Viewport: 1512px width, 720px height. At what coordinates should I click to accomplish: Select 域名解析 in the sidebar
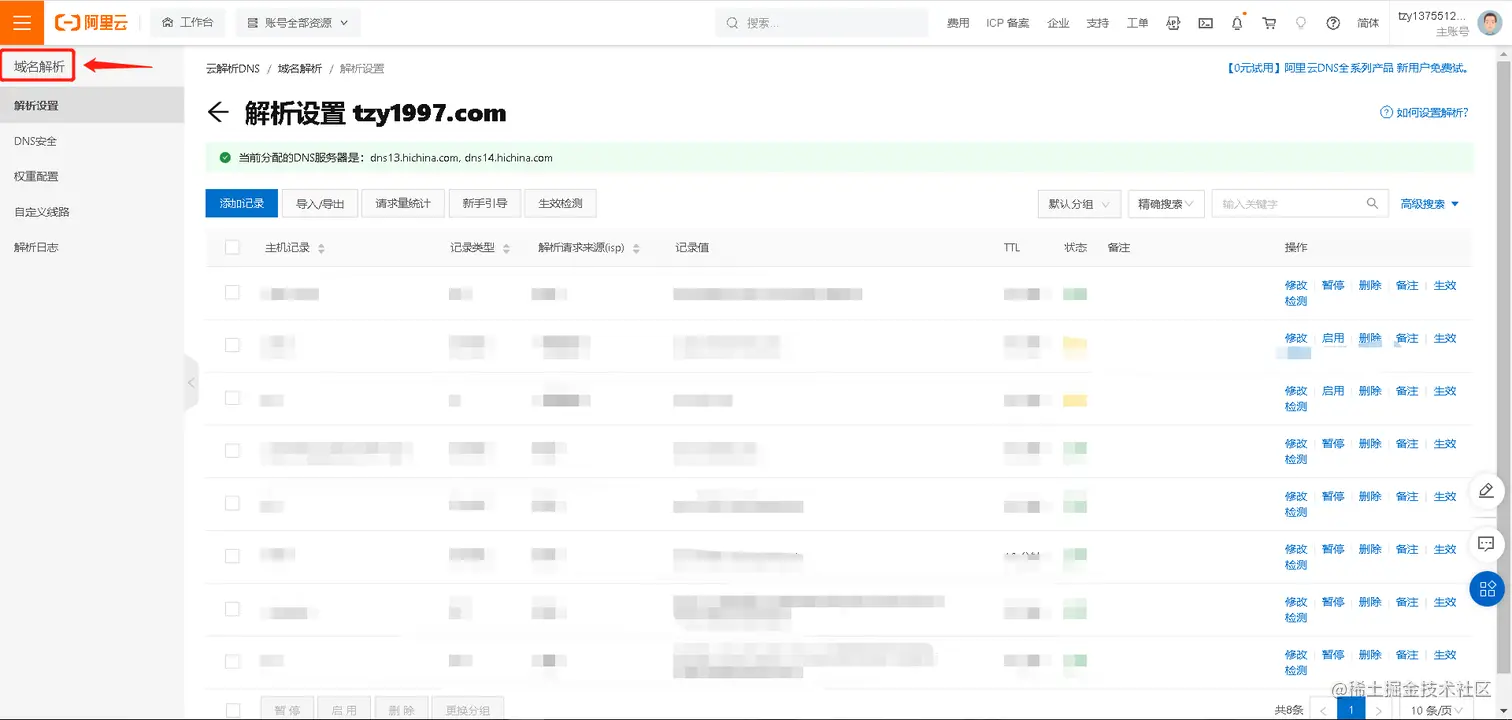(39, 67)
